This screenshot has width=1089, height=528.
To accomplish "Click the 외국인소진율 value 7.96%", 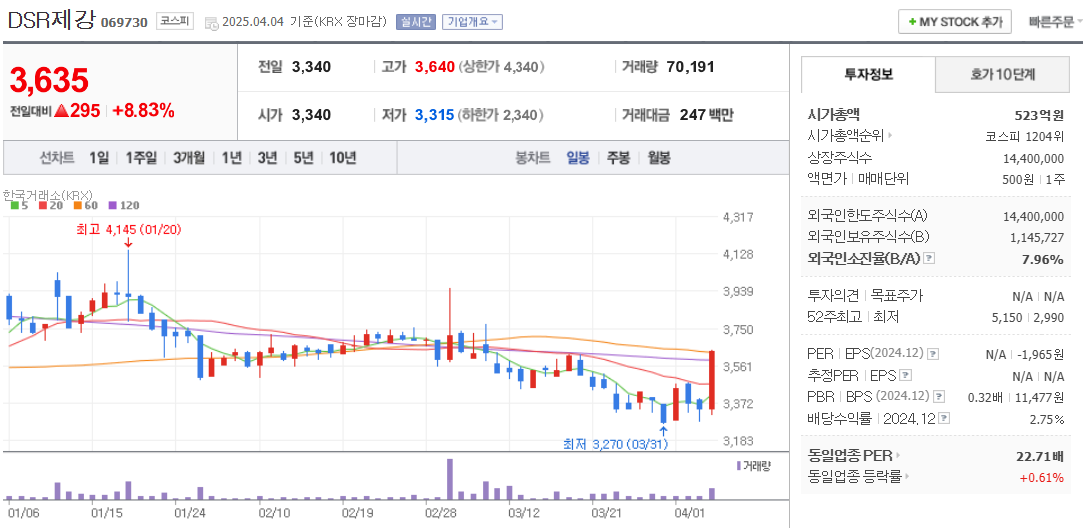I will point(1044,259).
